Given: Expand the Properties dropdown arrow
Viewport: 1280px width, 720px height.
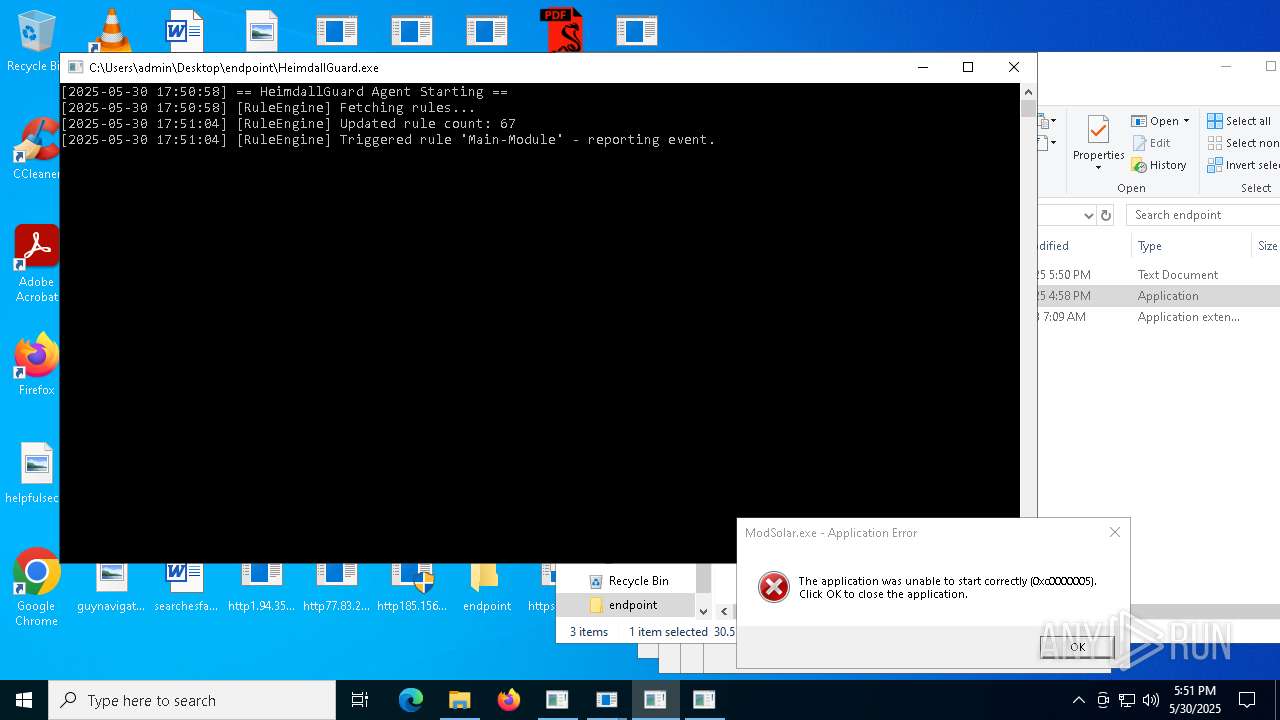Looking at the screenshot, I should (x=1098, y=168).
